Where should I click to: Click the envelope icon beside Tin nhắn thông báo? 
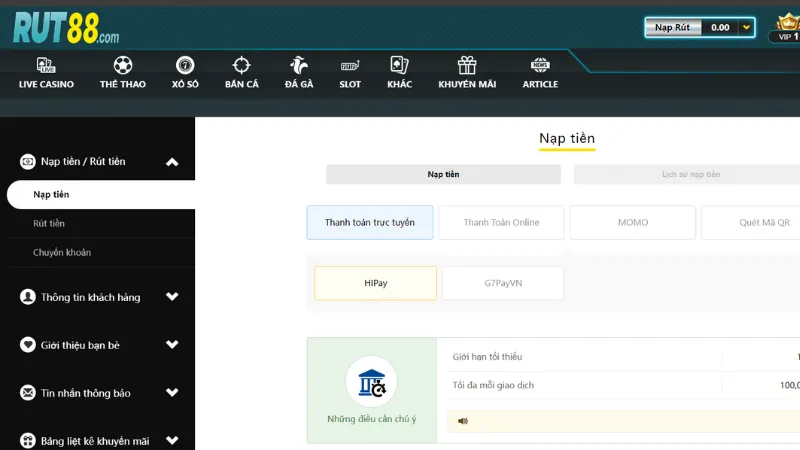click(x=28, y=393)
